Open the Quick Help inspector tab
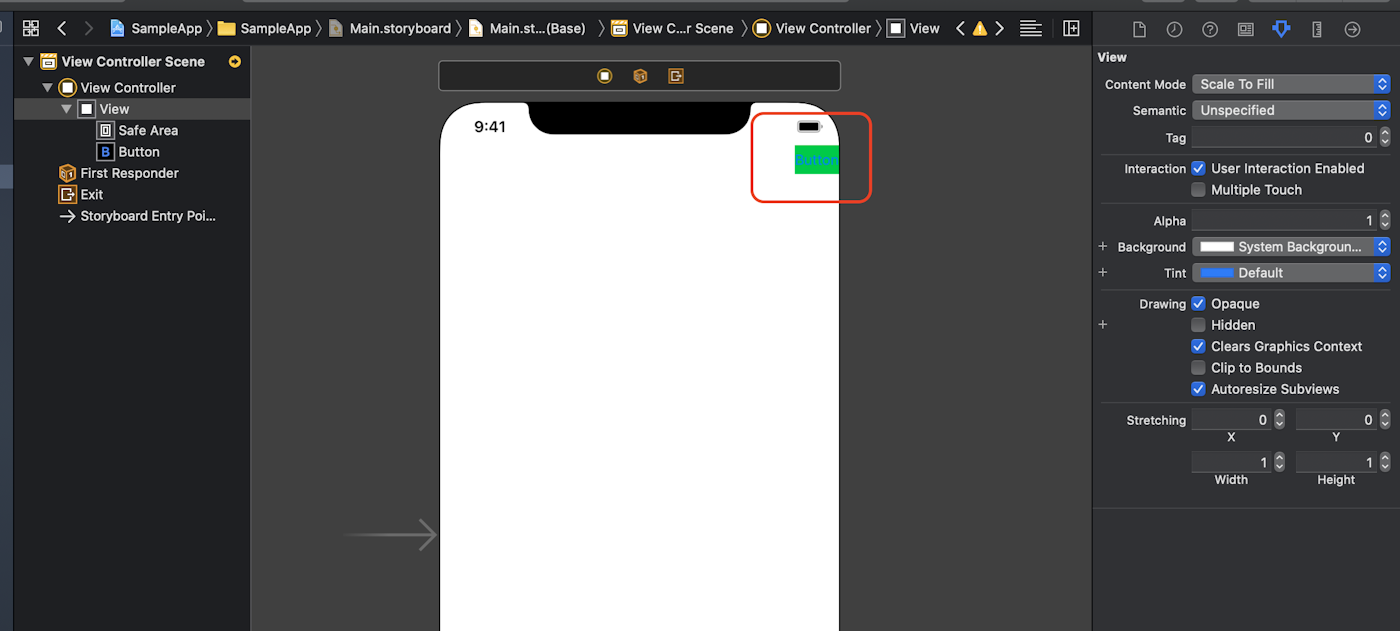 pos(1210,29)
